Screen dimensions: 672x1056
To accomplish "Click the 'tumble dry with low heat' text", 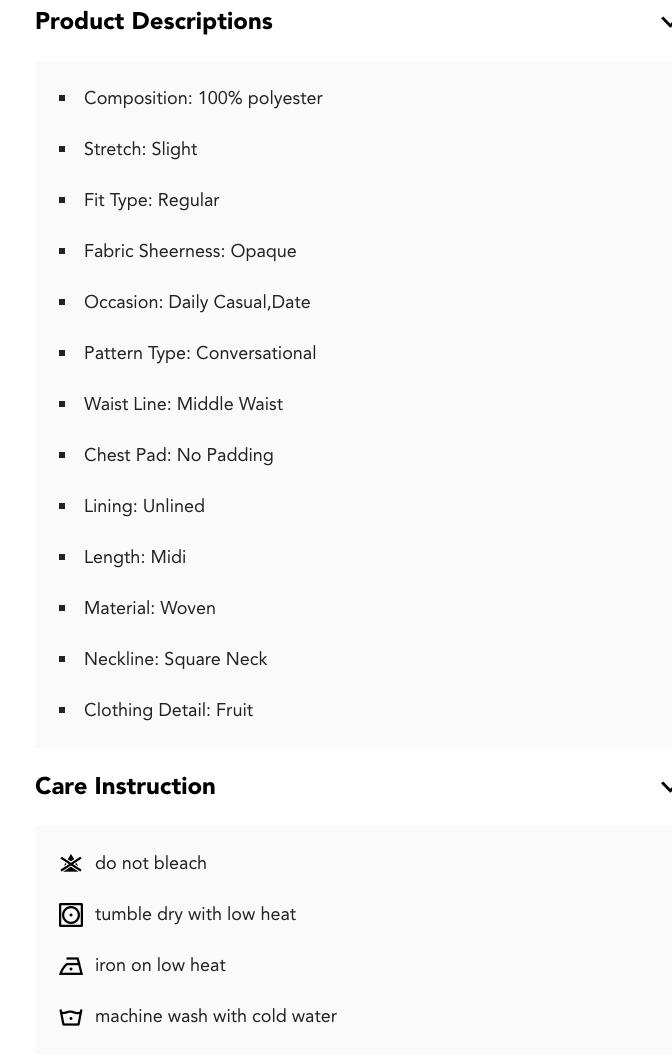I will point(195,915).
